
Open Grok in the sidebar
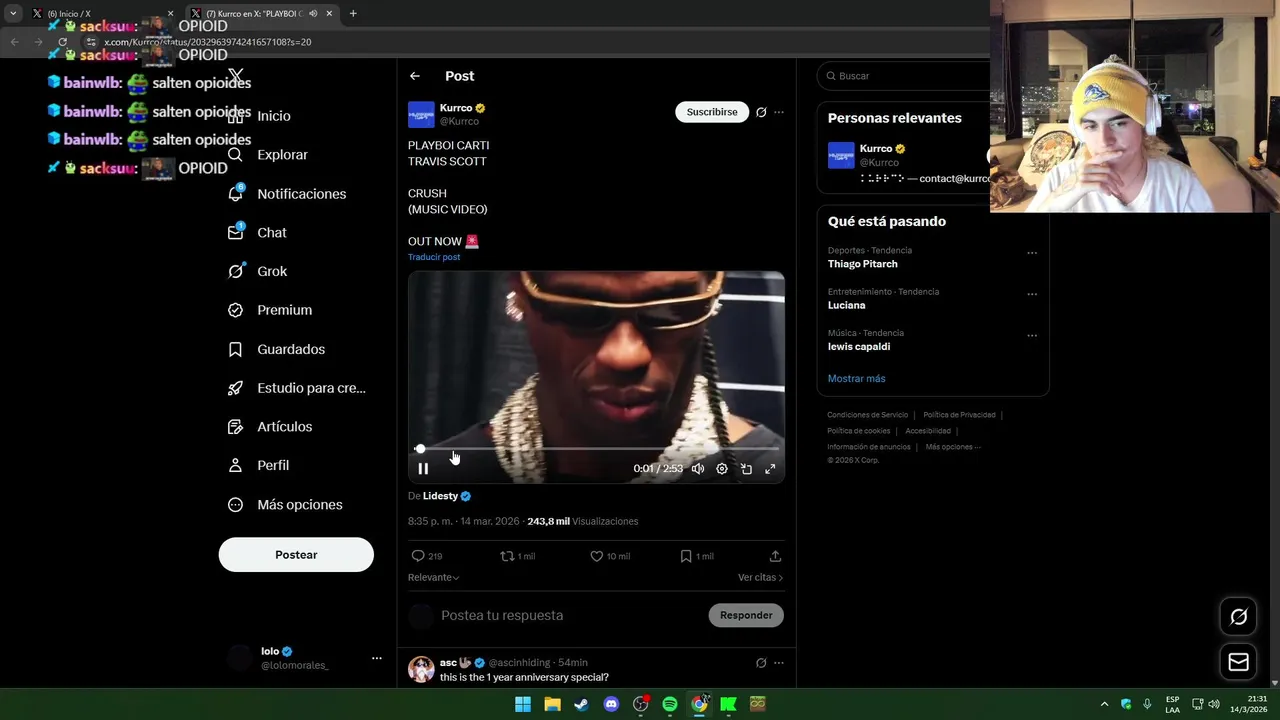tap(258, 271)
